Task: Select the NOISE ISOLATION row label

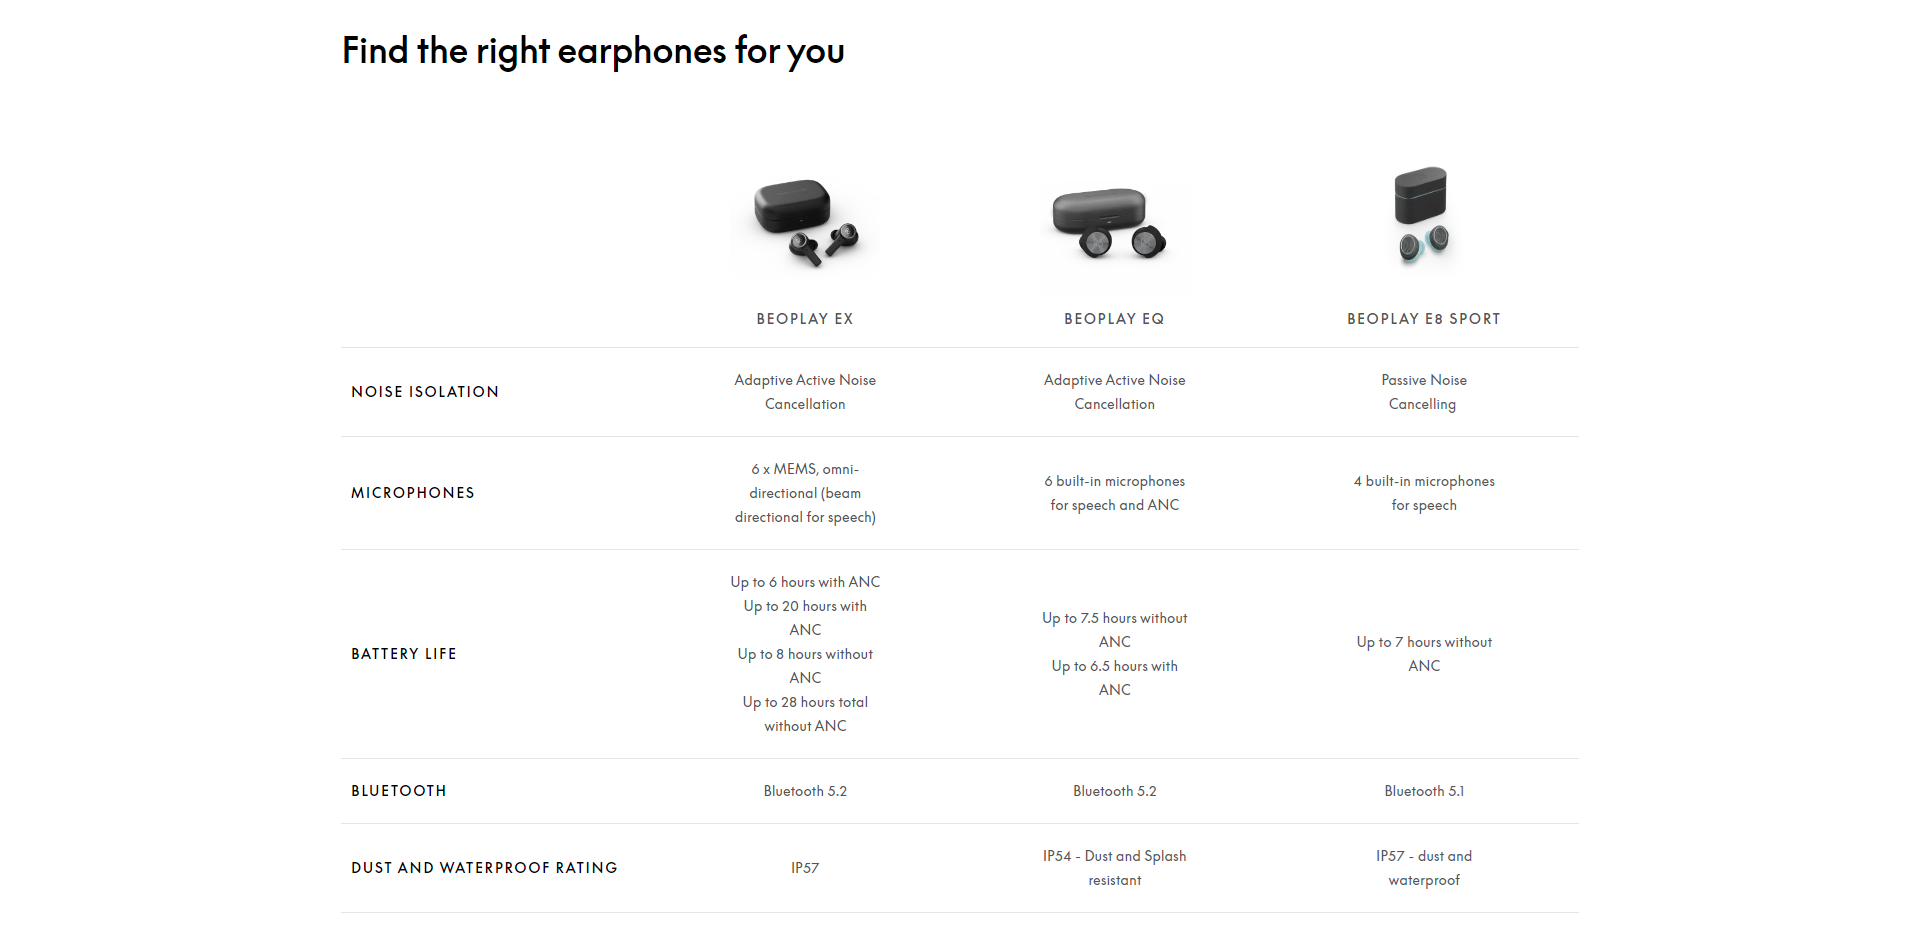Action: coord(425,392)
